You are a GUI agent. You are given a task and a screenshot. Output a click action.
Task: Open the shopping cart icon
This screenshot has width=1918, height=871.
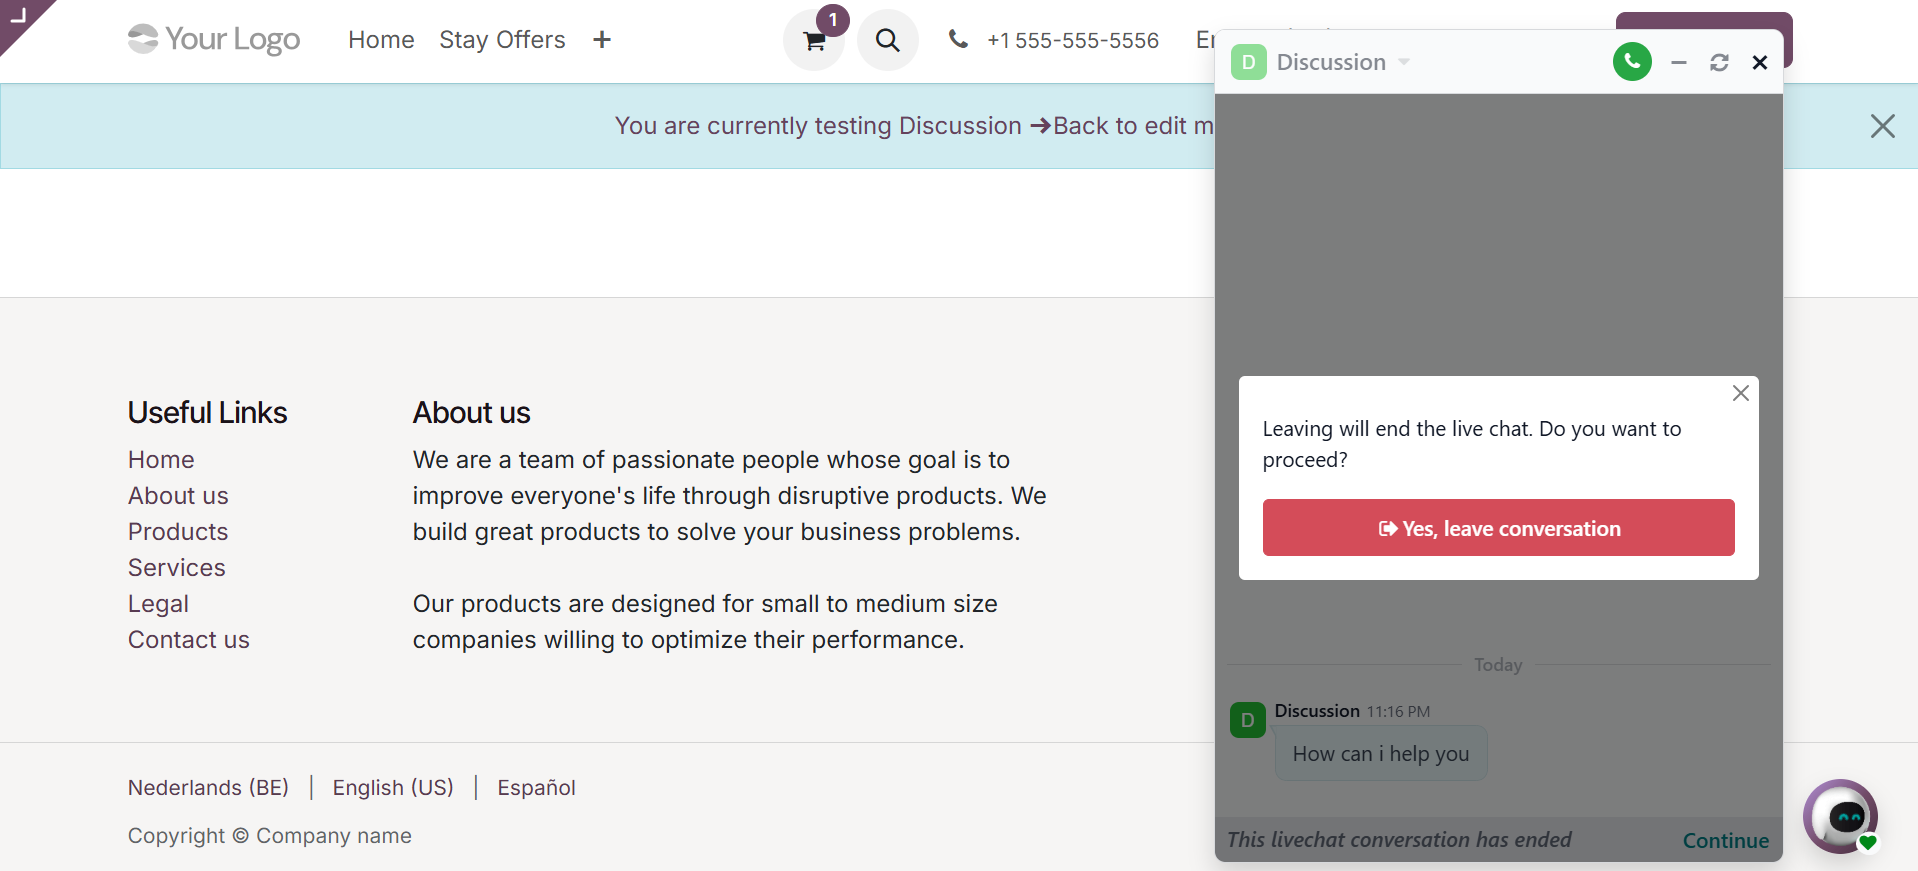click(x=814, y=41)
